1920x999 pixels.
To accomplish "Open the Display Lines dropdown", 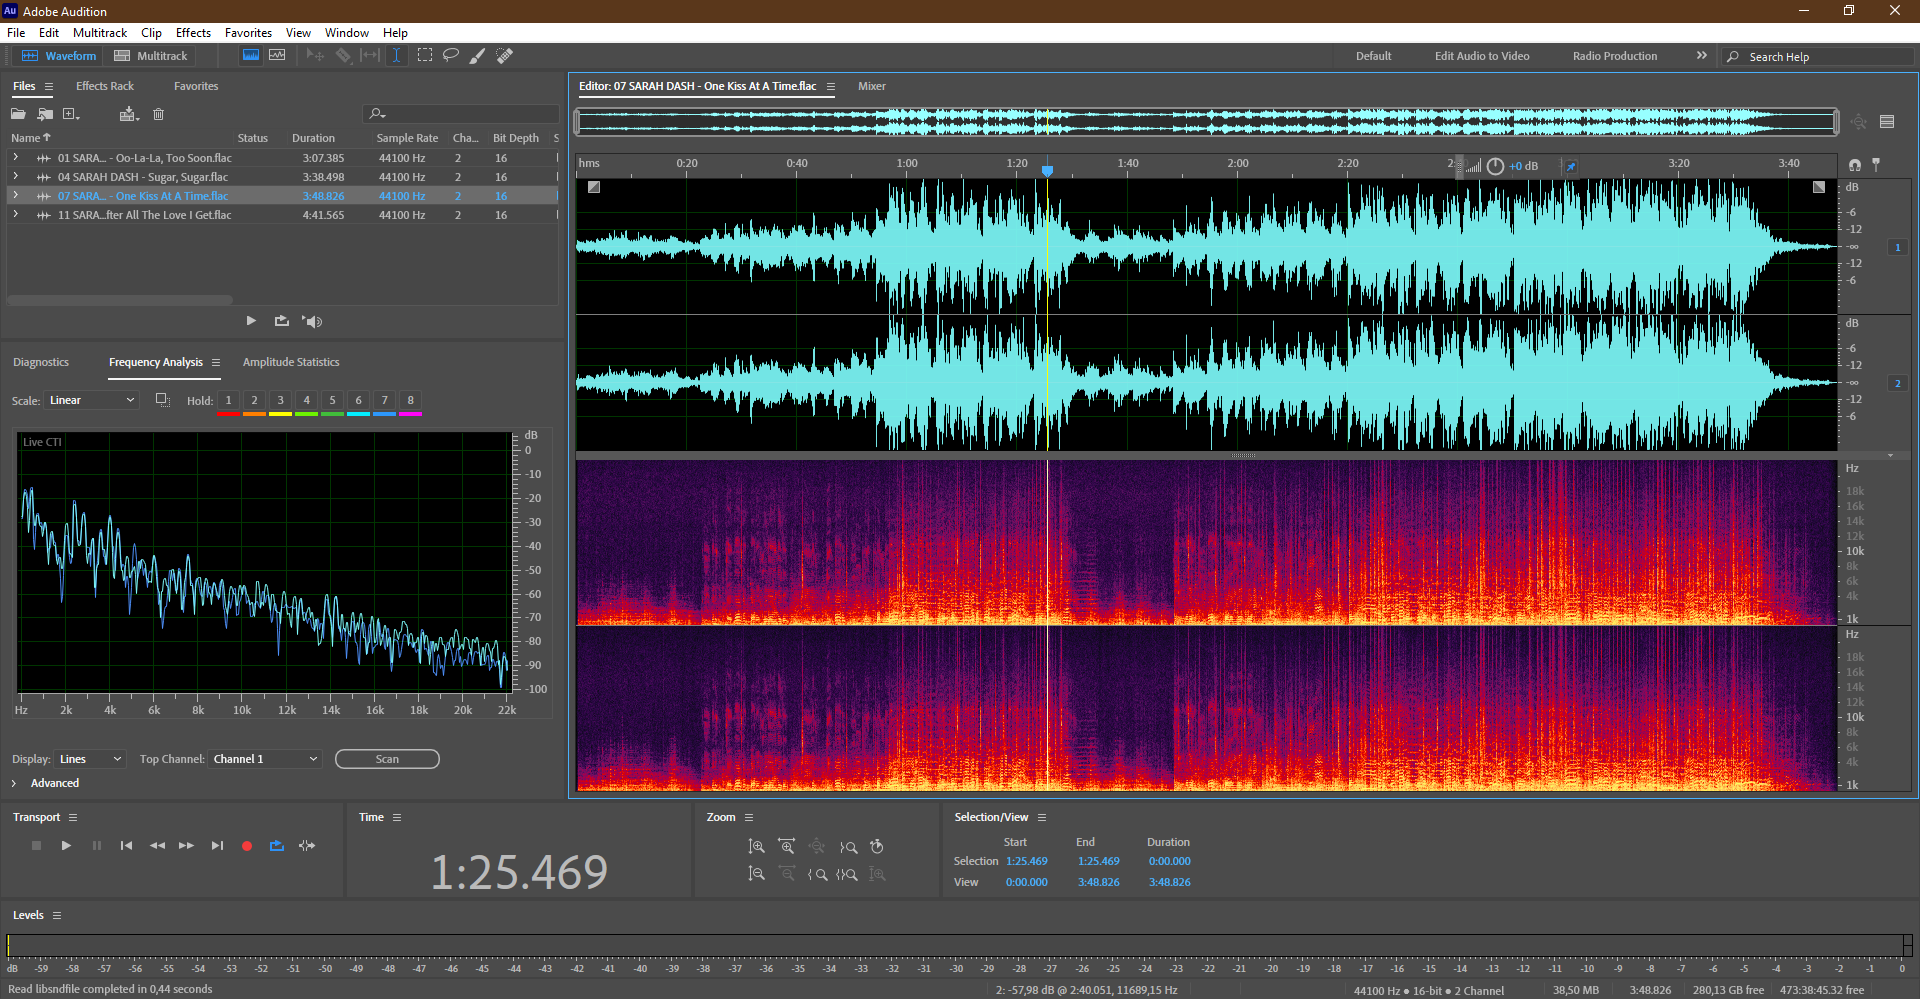I will click(x=90, y=759).
